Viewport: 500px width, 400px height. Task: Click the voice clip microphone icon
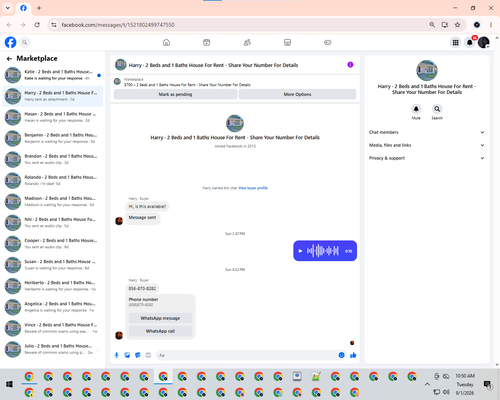point(117,355)
